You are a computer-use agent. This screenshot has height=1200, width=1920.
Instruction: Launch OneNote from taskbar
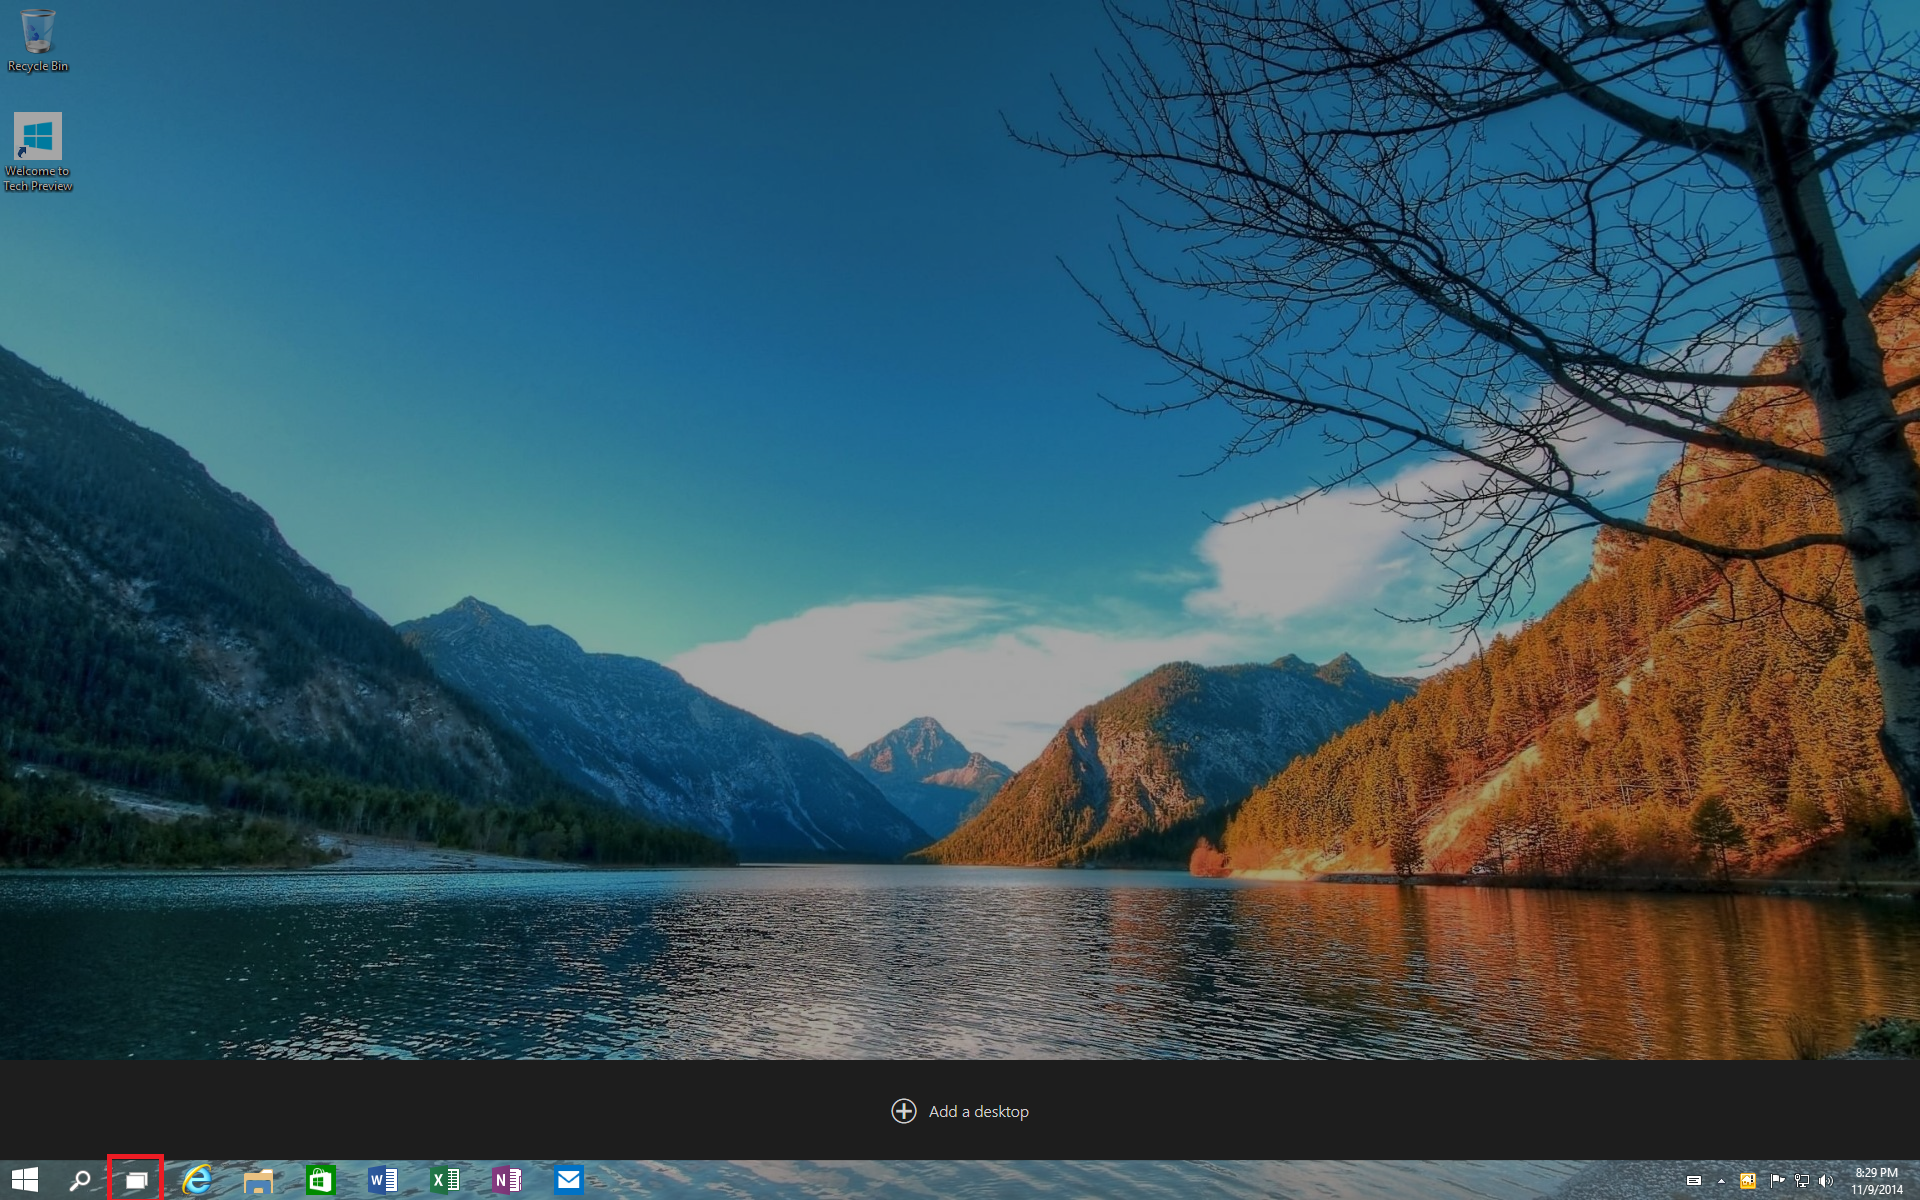pyautogui.click(x=507, y=1180)
